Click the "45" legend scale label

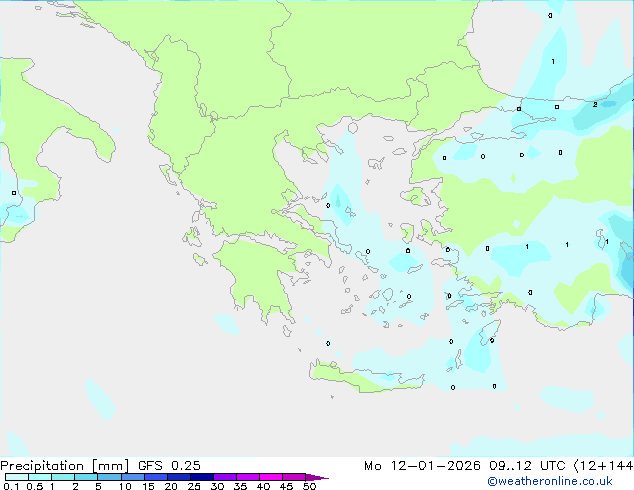point(286,486)
